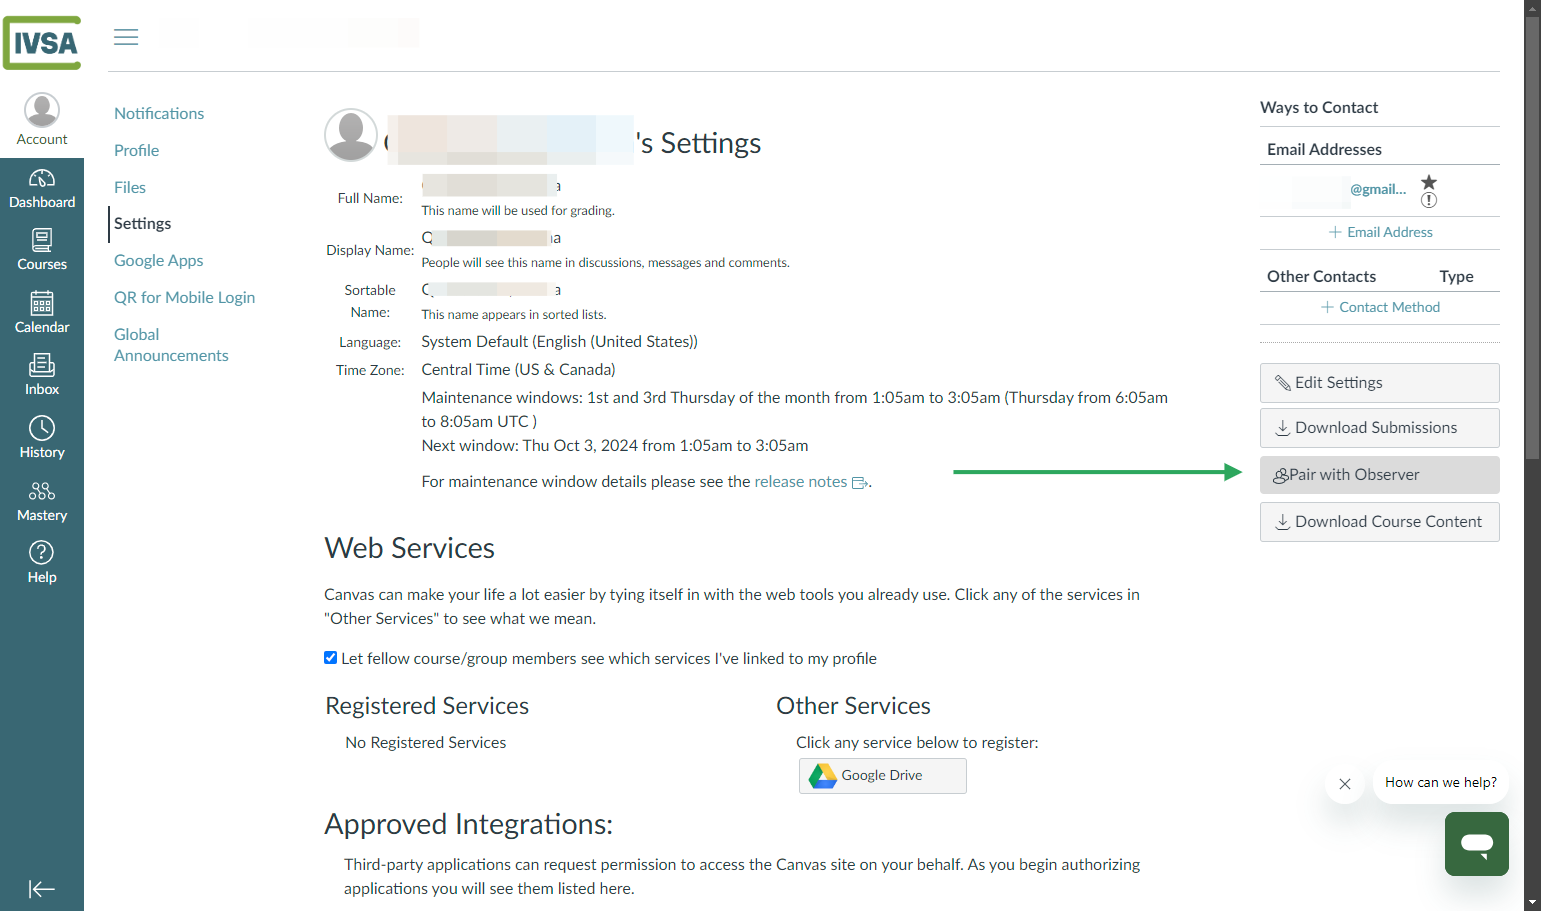Open the release notes link
The width and height of the screenshot is (1541, 911).
click(x=801, y=482)
